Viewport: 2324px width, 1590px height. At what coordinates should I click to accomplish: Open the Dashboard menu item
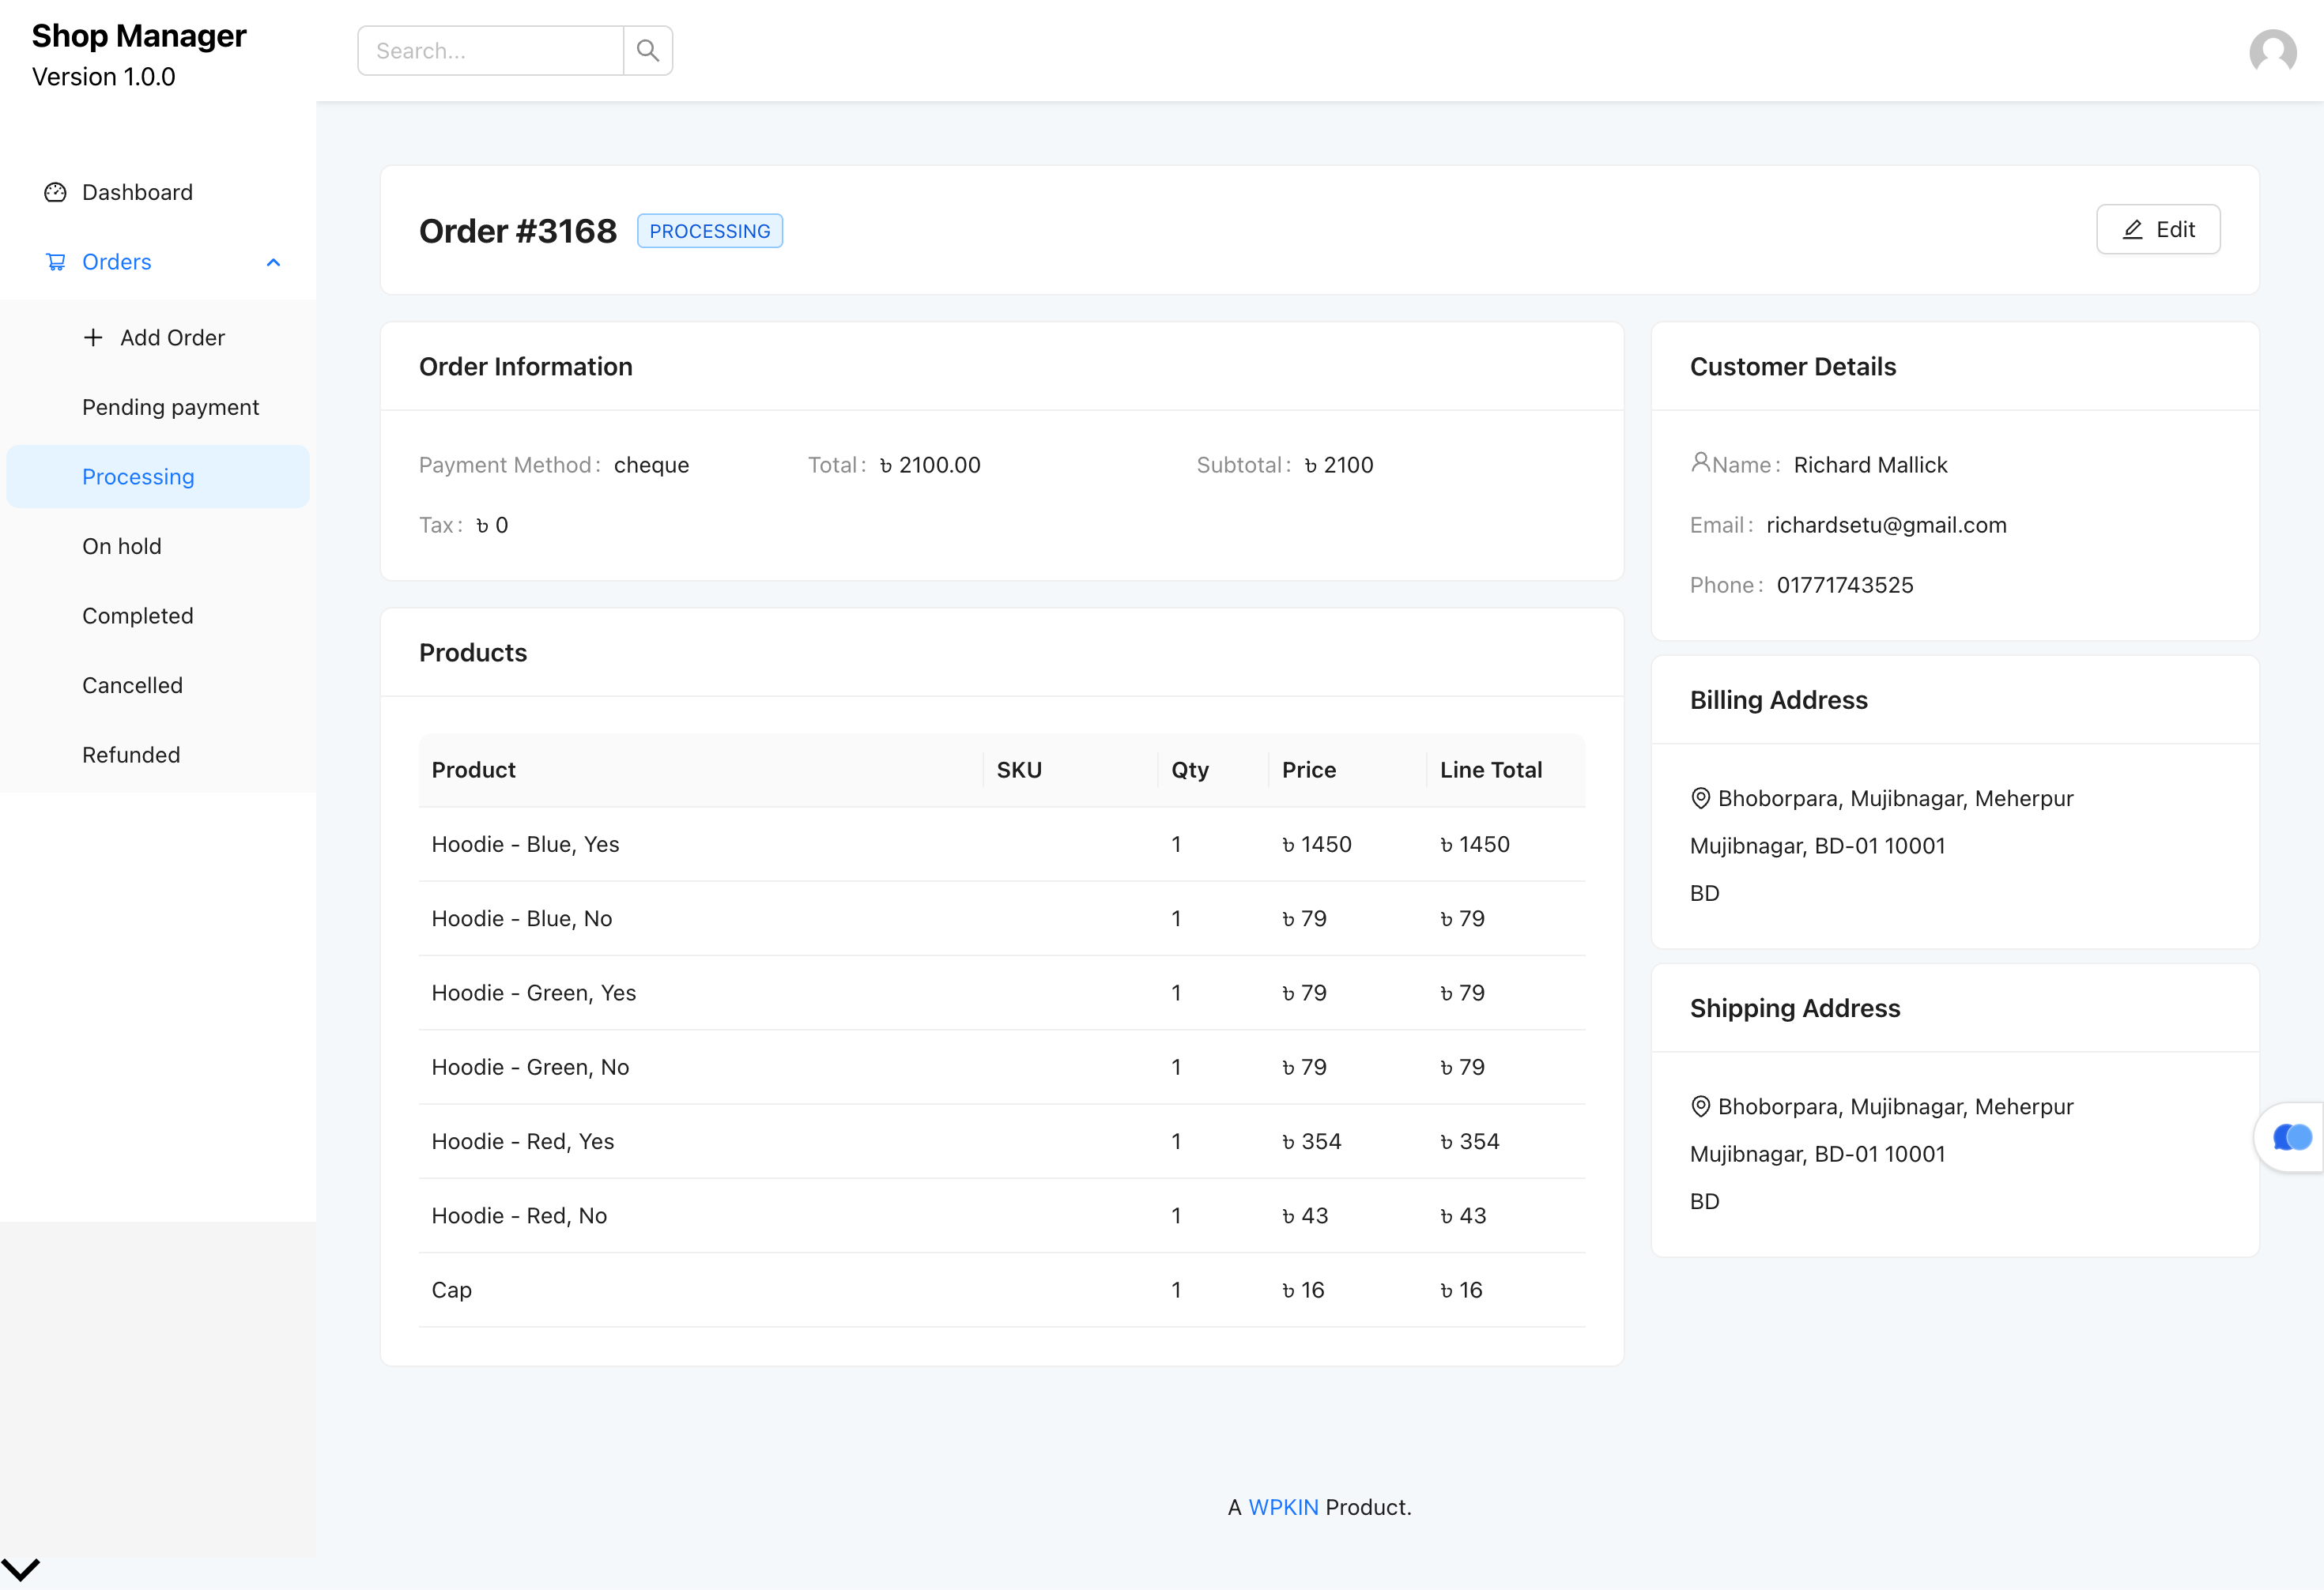point(158,192)
